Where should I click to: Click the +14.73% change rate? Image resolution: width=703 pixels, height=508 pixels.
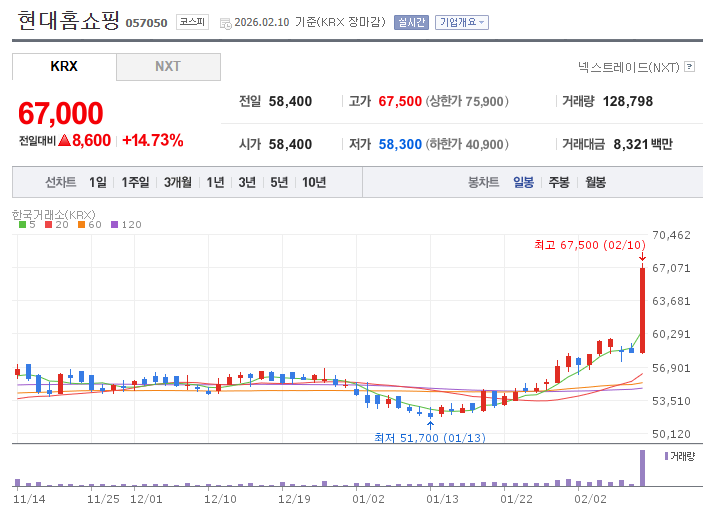[x=152, y=140]
